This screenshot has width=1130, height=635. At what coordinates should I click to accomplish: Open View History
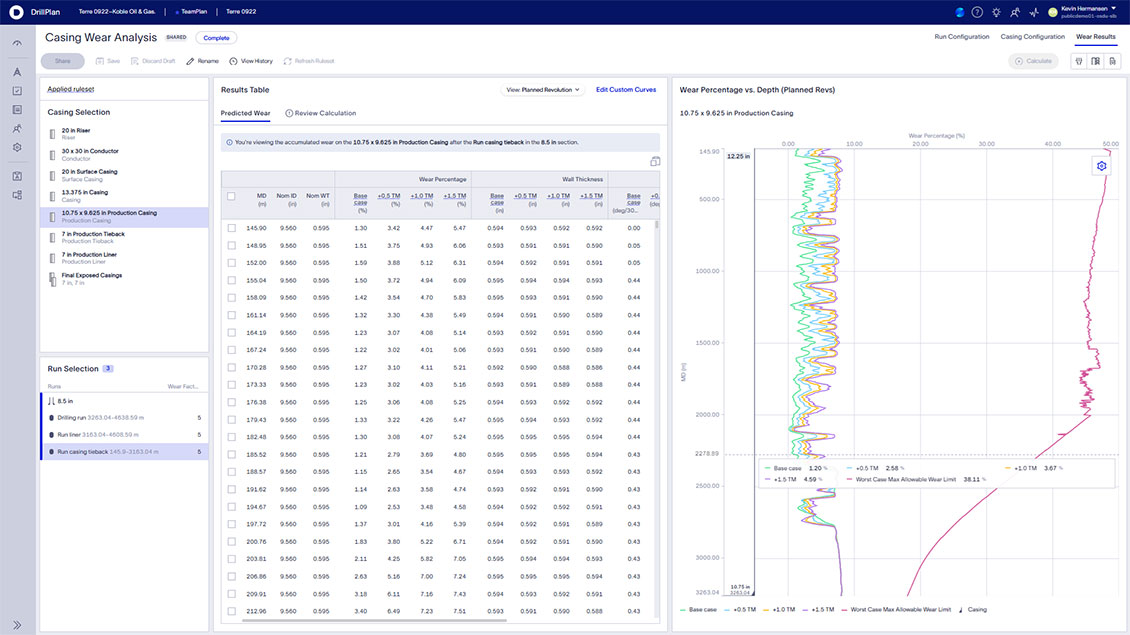click(251, 61)
